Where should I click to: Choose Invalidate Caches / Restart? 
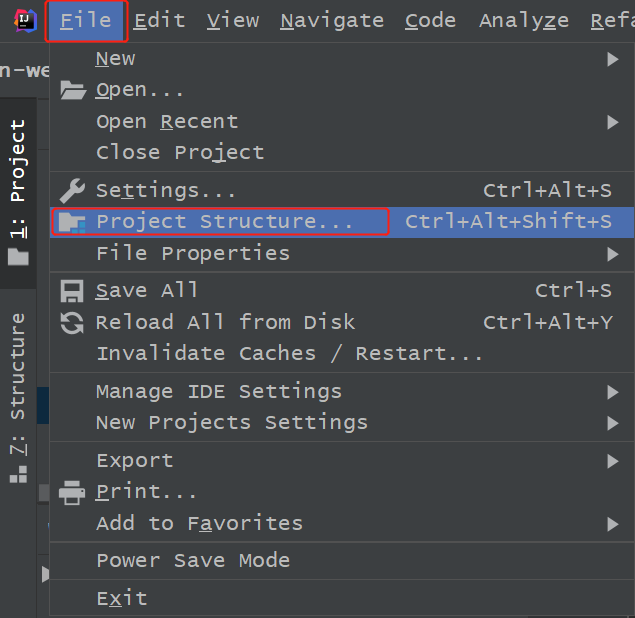289,353
